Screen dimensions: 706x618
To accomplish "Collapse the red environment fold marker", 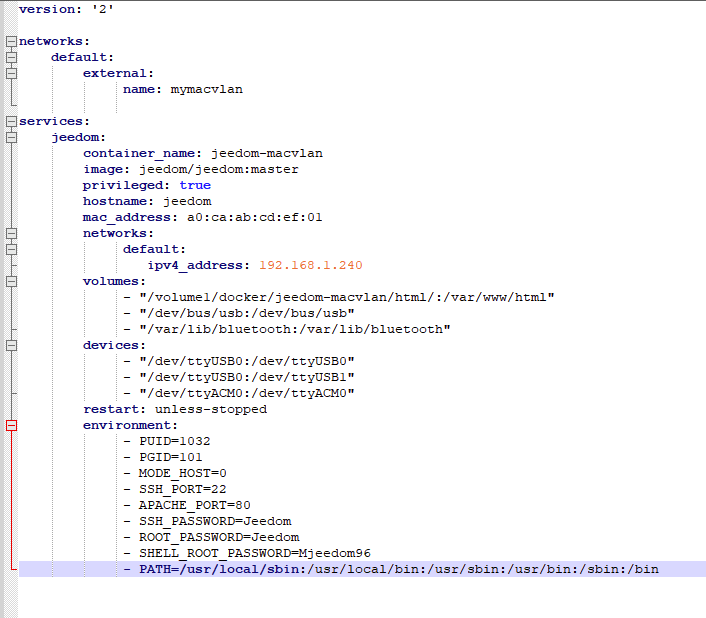I will click(x=12, y=425).
